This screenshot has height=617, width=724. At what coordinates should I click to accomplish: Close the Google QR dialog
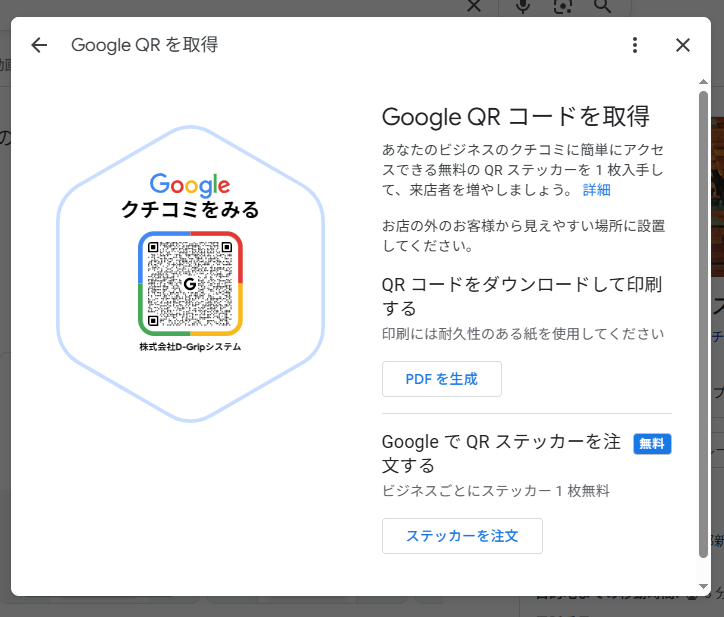683,45
